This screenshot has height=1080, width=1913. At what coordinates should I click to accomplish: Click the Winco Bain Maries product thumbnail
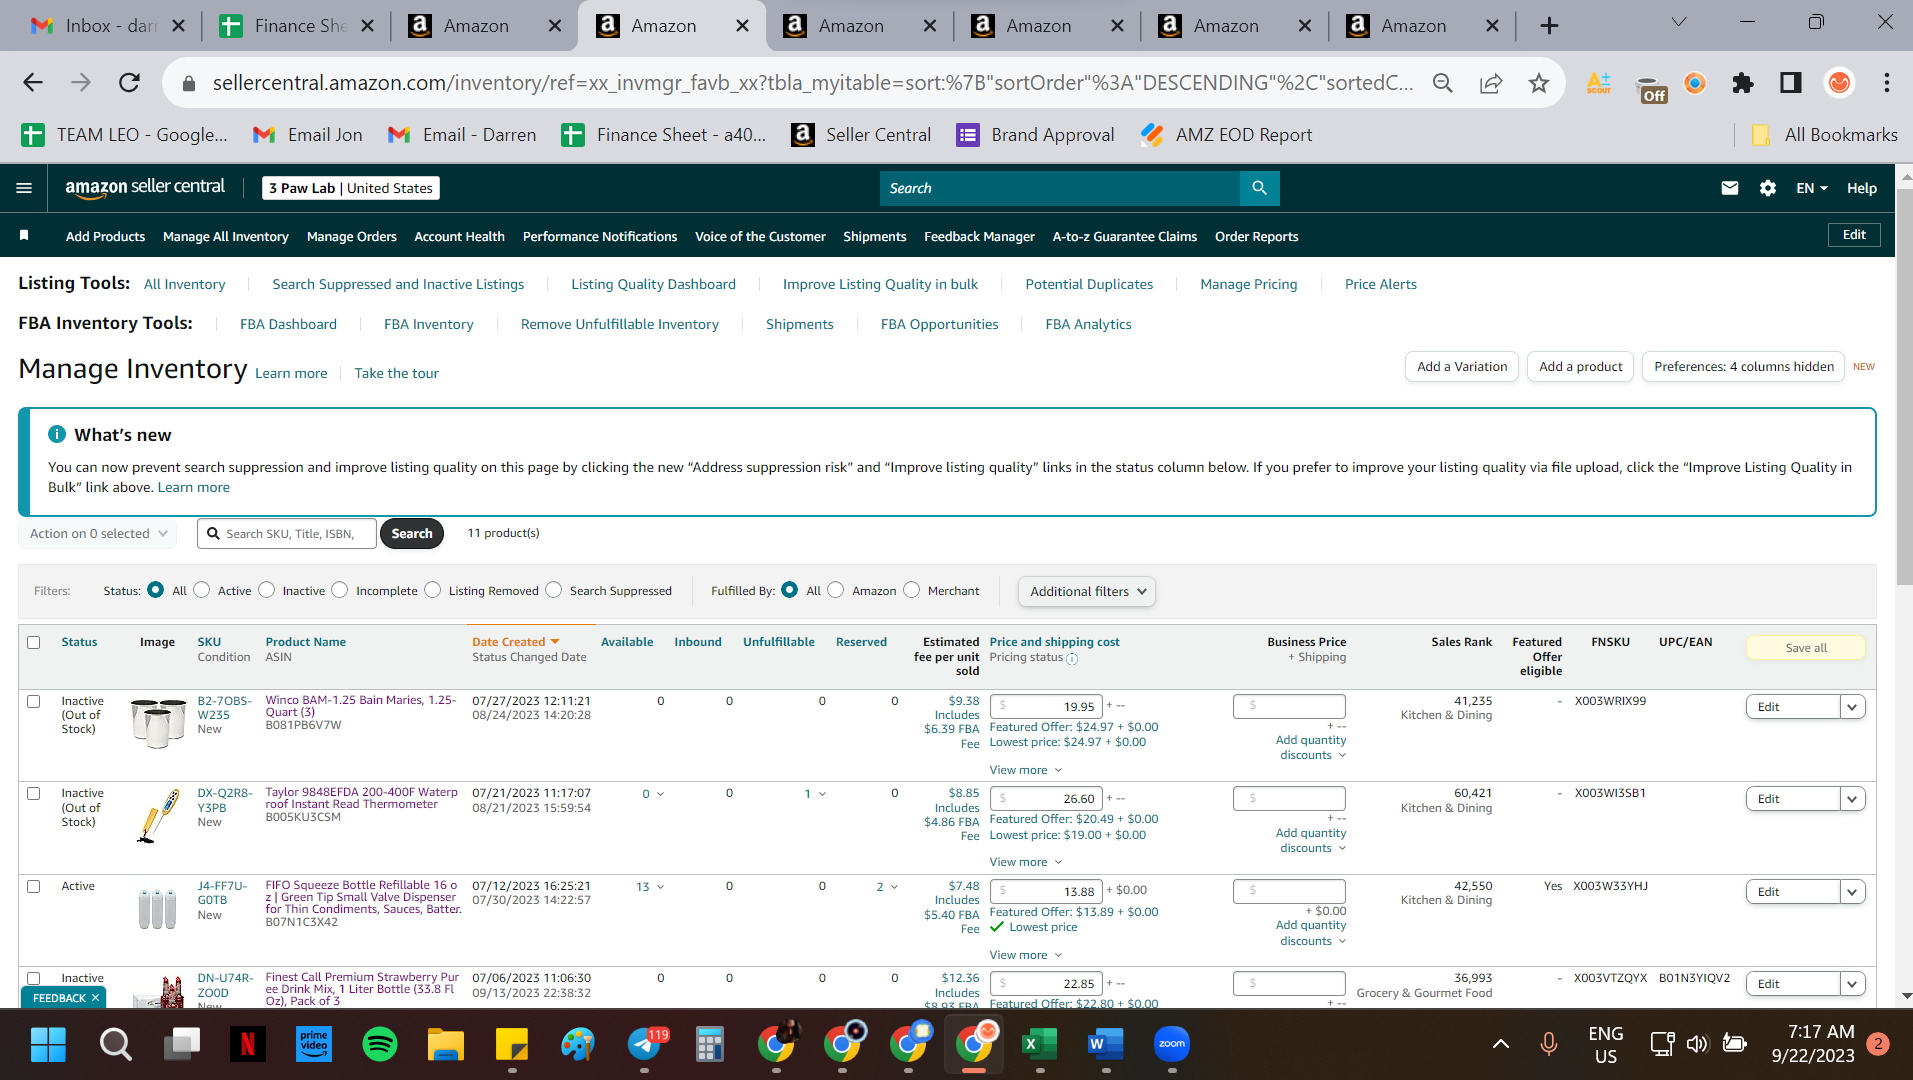click(x=158, y=723)
